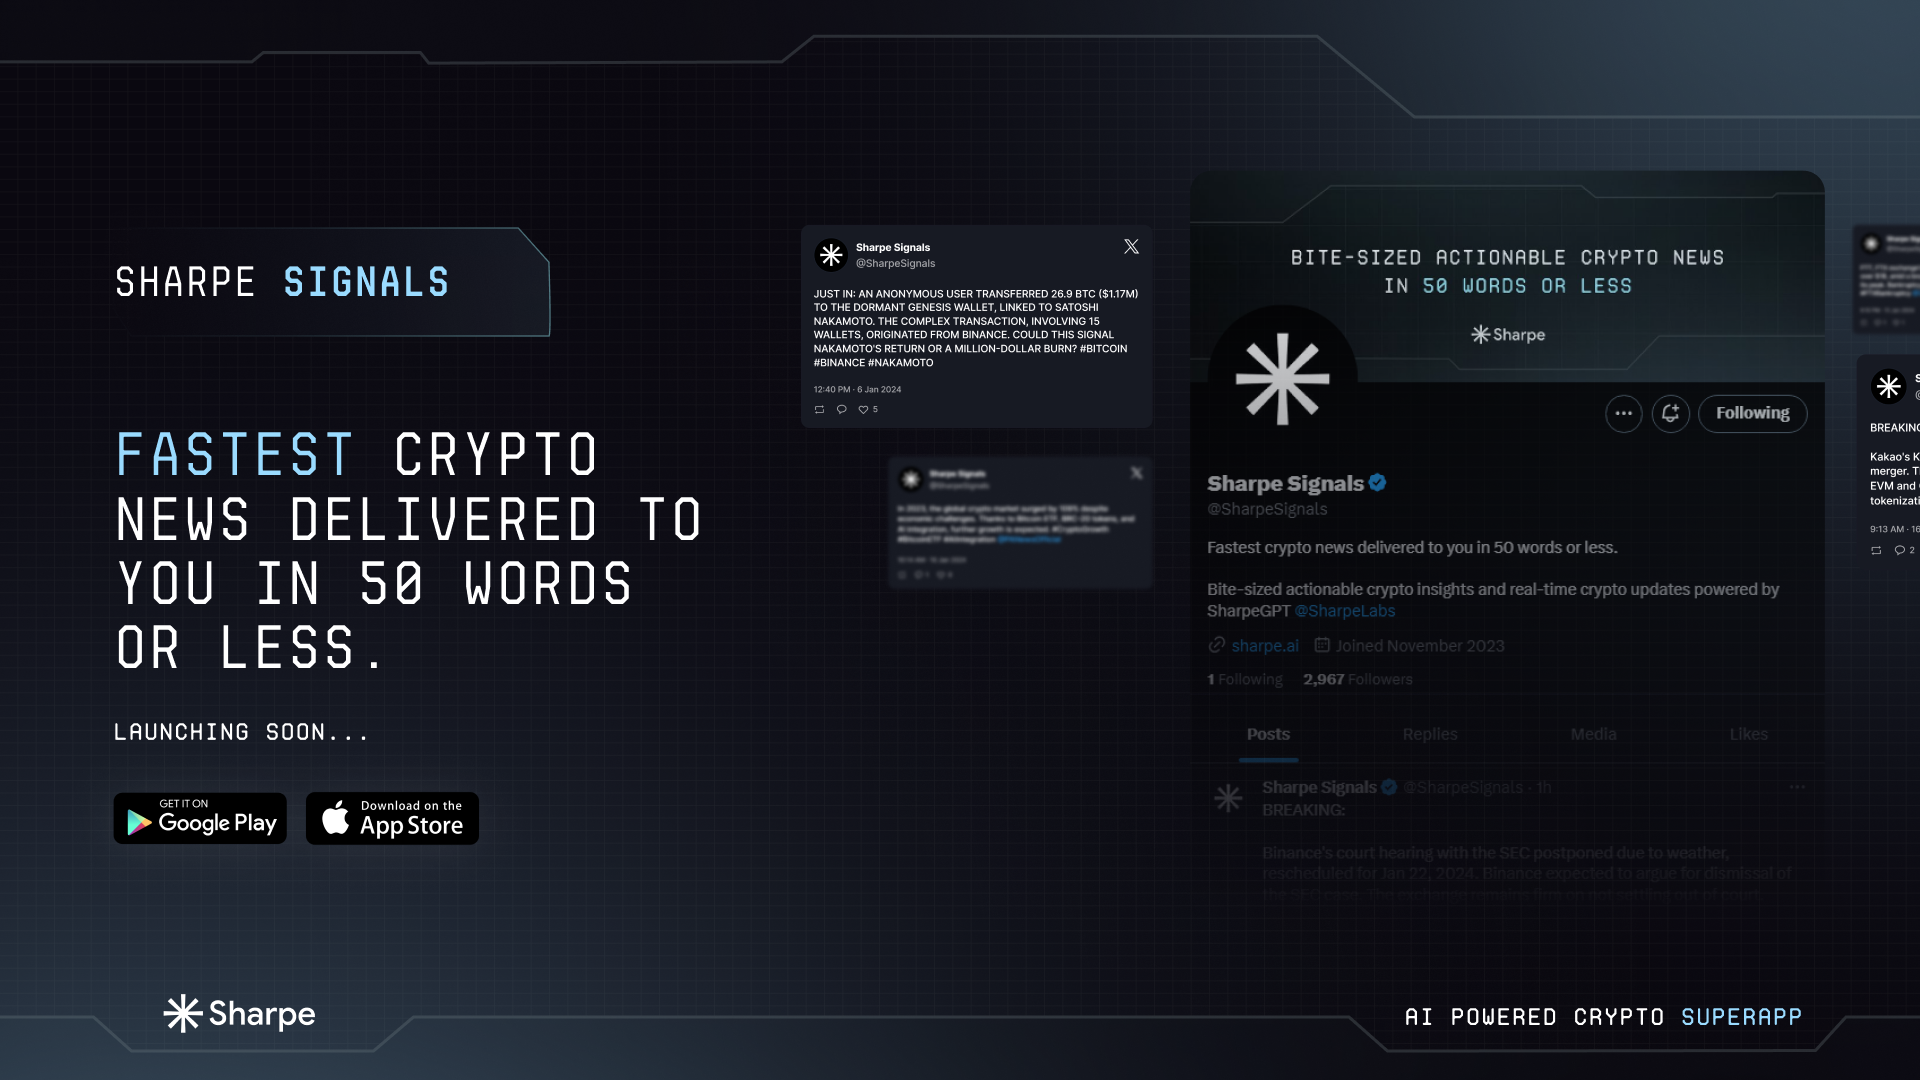Click the Get it on Google Play badge
This screenshot has height=1080, width=1920.
[200, 819]
